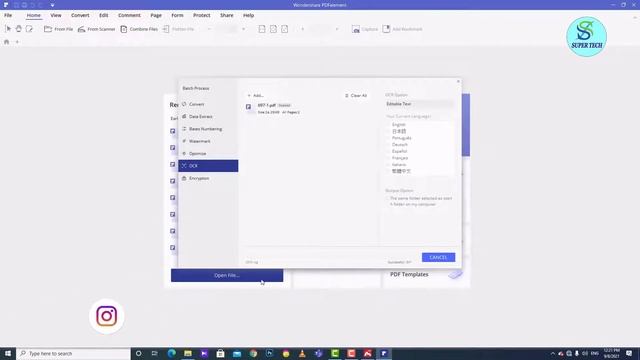This screenshot has height=360, width=640.
Task: Check the Deutsch language option
Action: [x=389, y=144]
